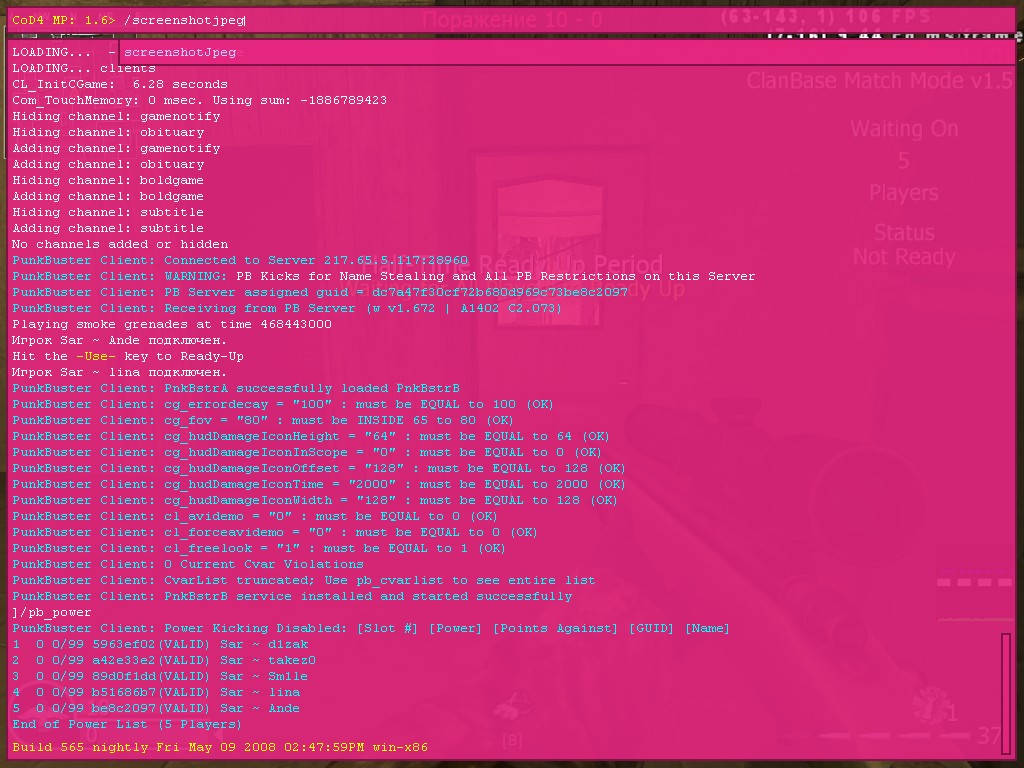The width and height of the screenshot is (1024, 768).
Task: Click the cg_hudDamageIconTime cvar check line
Action: point(319,485)
